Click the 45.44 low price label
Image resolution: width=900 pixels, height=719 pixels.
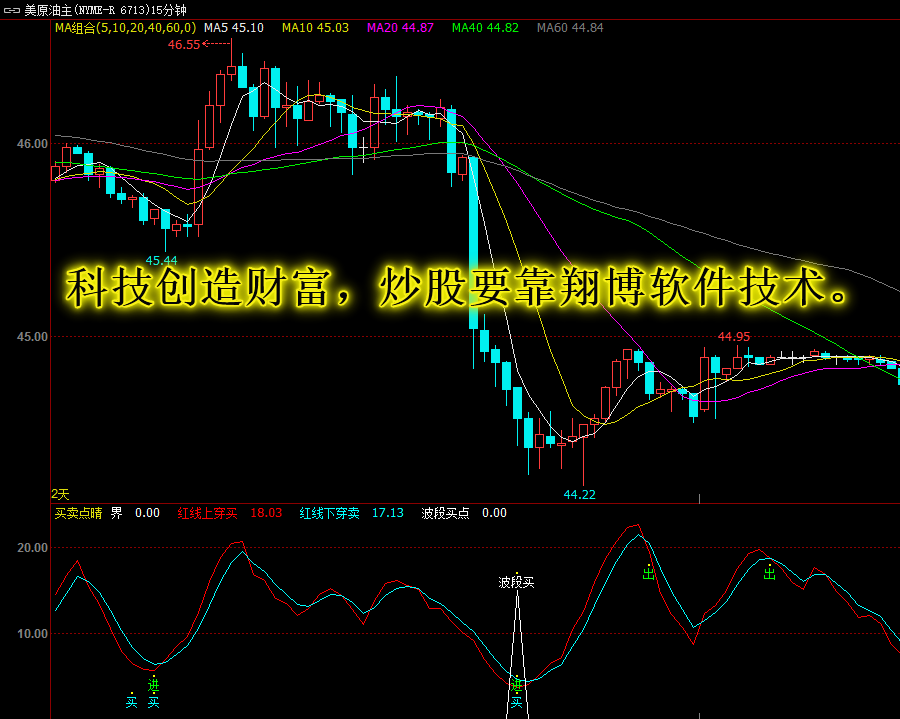tap(161, 261)
